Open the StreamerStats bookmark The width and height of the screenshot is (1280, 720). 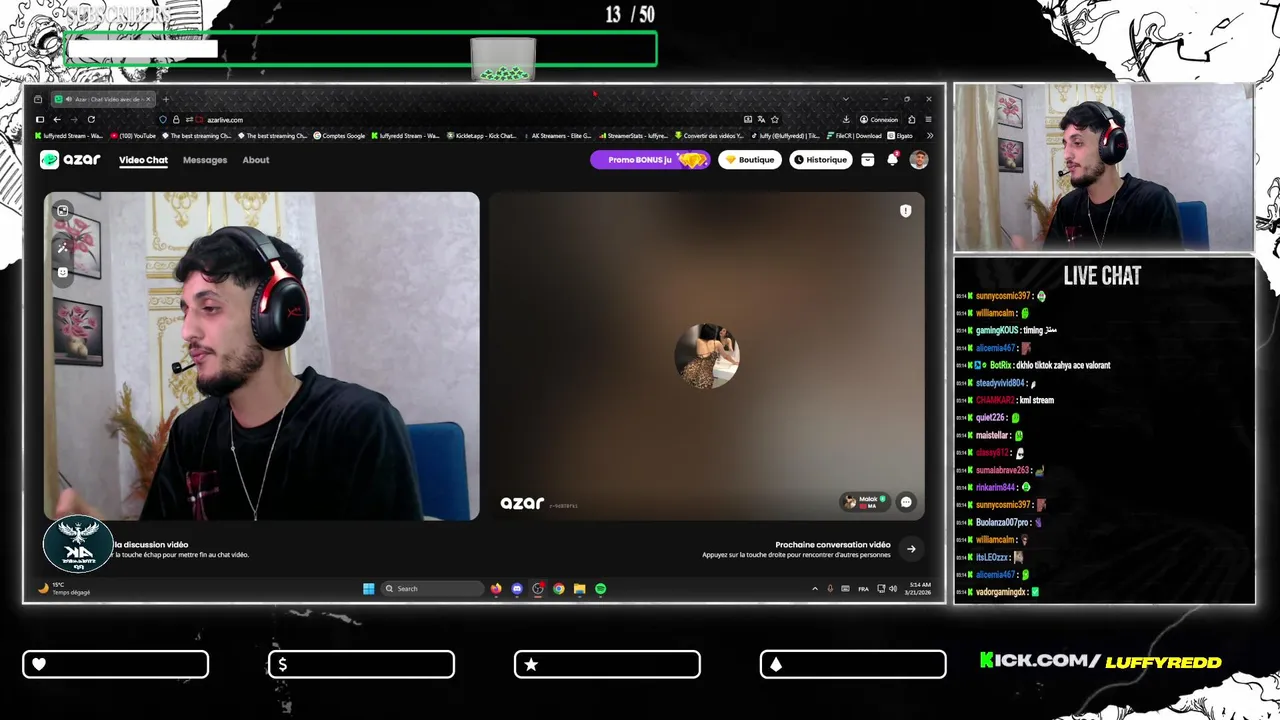pos(632,135)
